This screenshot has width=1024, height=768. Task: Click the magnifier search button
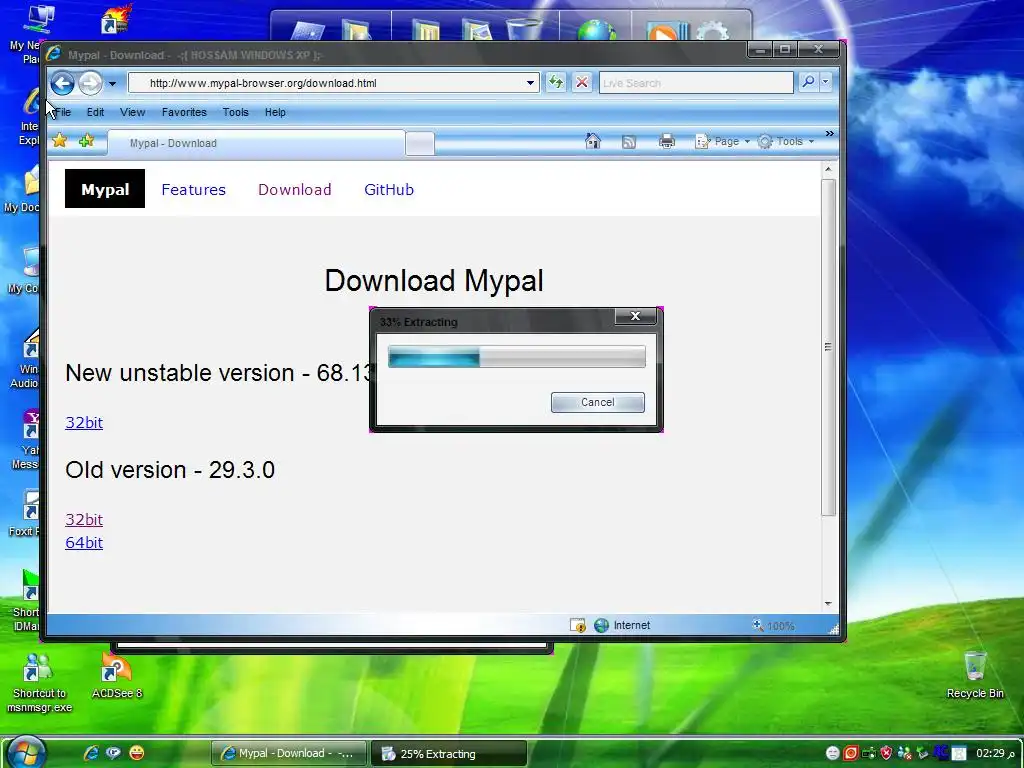[x=808, y=82]
